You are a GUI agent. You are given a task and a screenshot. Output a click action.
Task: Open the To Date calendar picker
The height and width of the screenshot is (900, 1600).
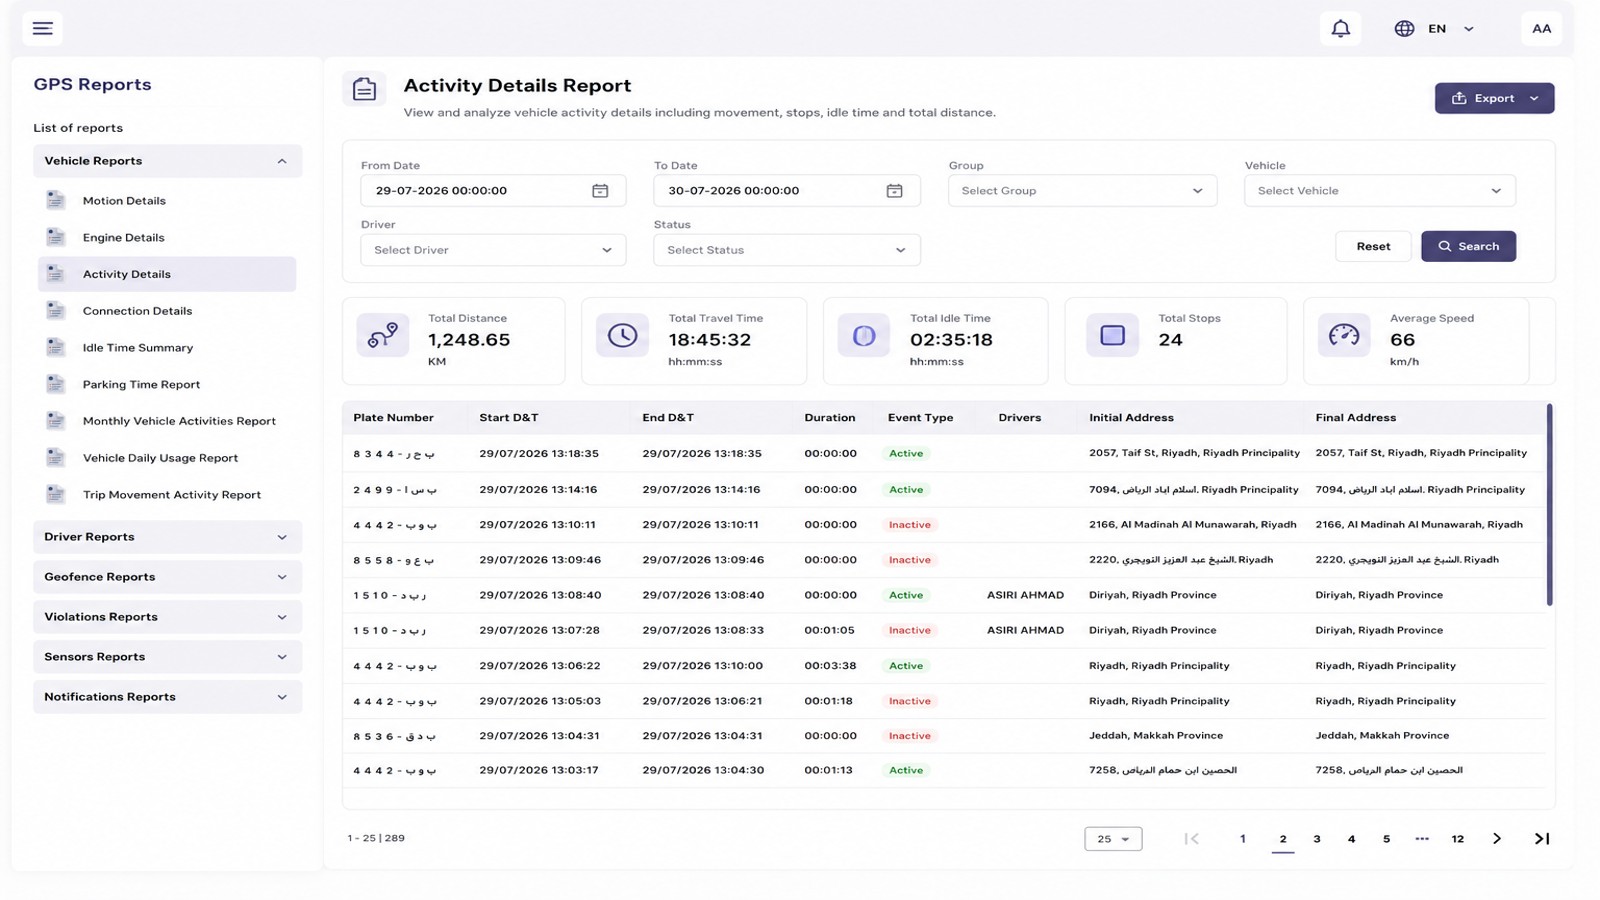[x=894, y=191]
